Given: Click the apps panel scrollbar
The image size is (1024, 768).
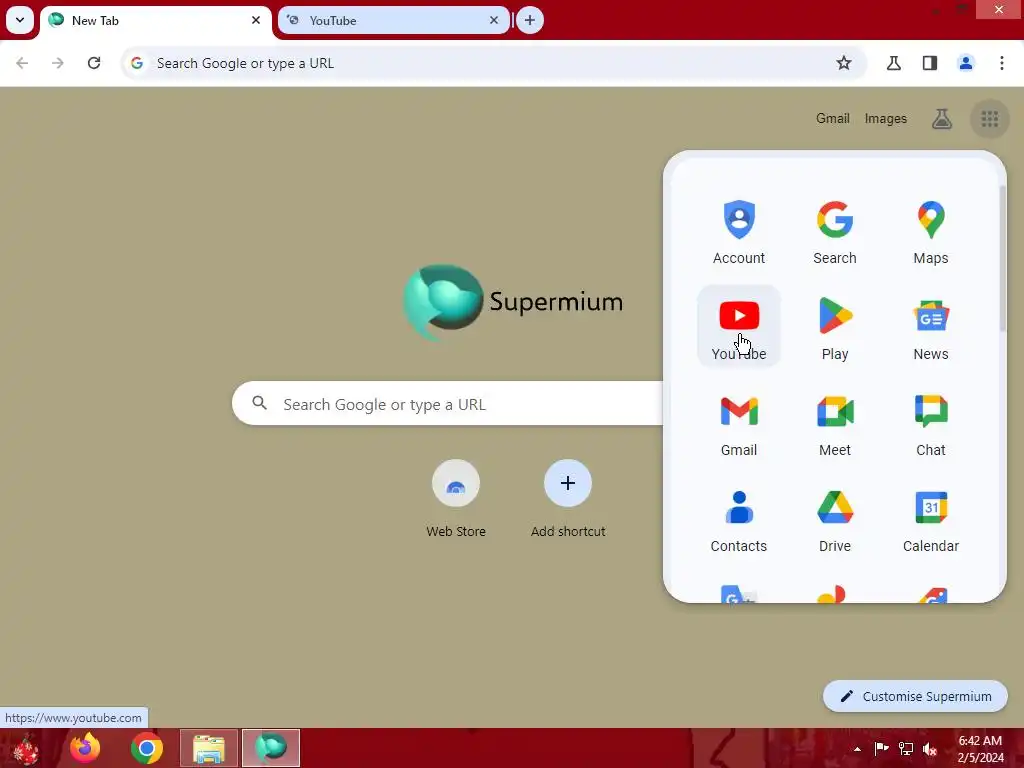Looking at the screenshot, I should click(x=1002, y=258).
